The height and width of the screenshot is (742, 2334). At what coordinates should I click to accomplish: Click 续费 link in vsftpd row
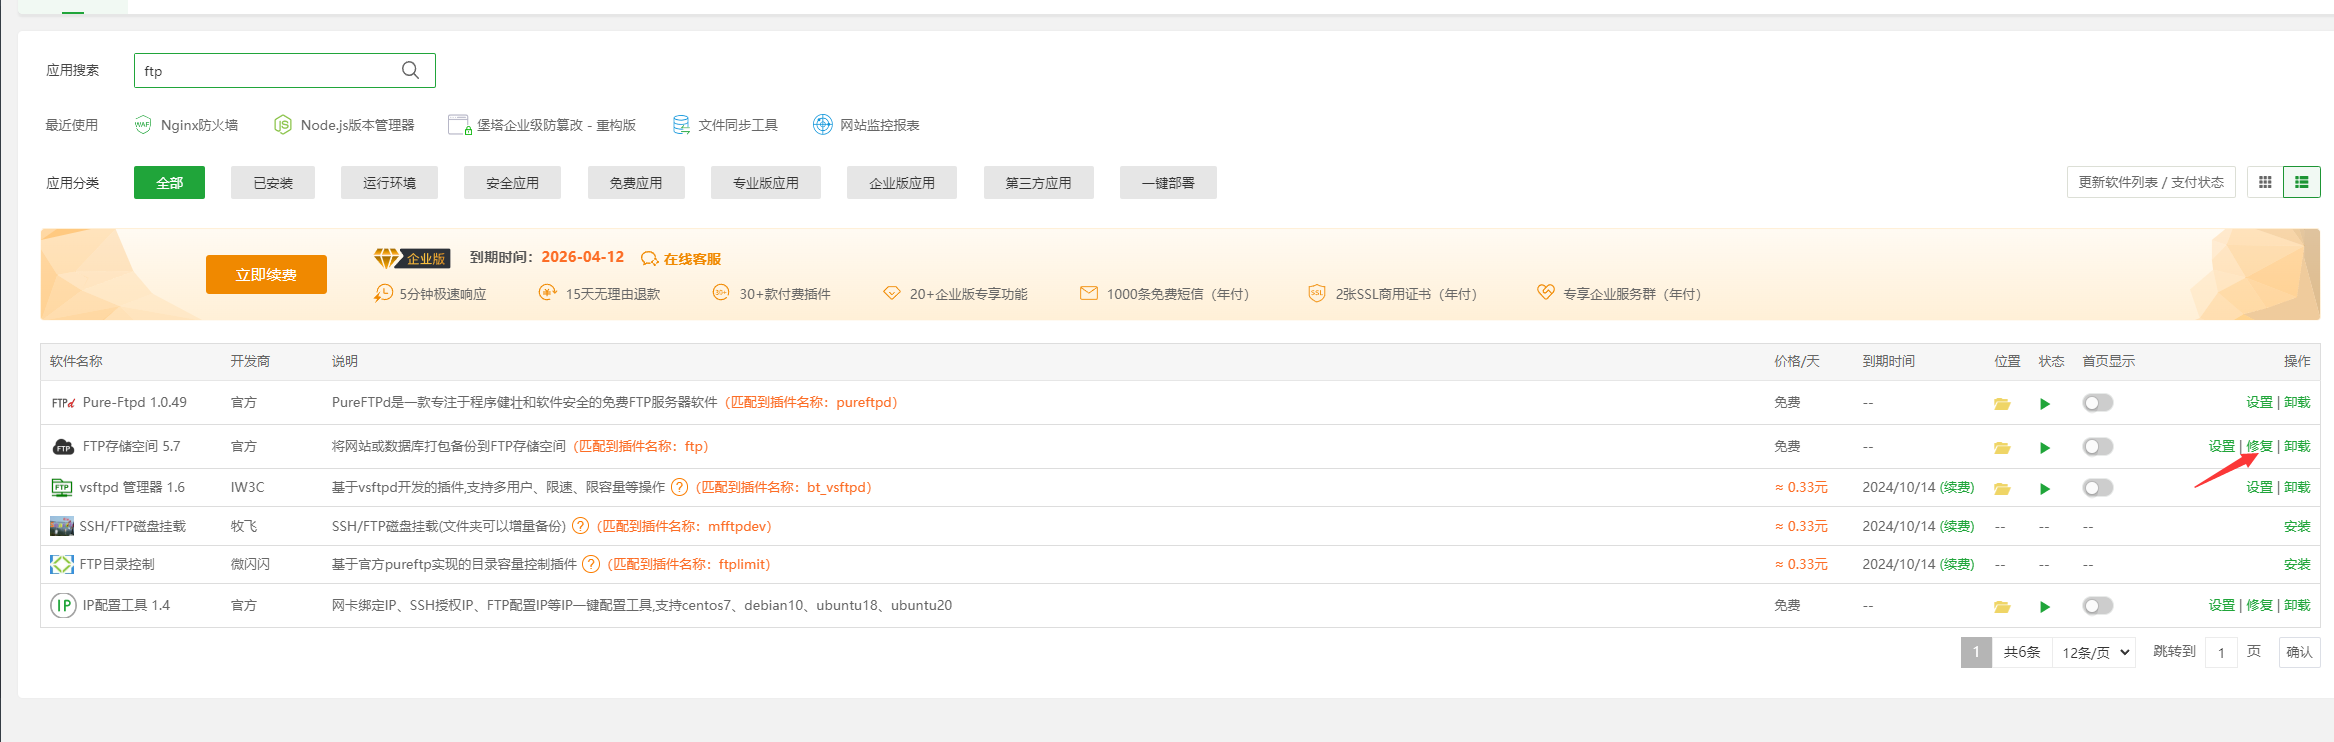point(1957,487)
